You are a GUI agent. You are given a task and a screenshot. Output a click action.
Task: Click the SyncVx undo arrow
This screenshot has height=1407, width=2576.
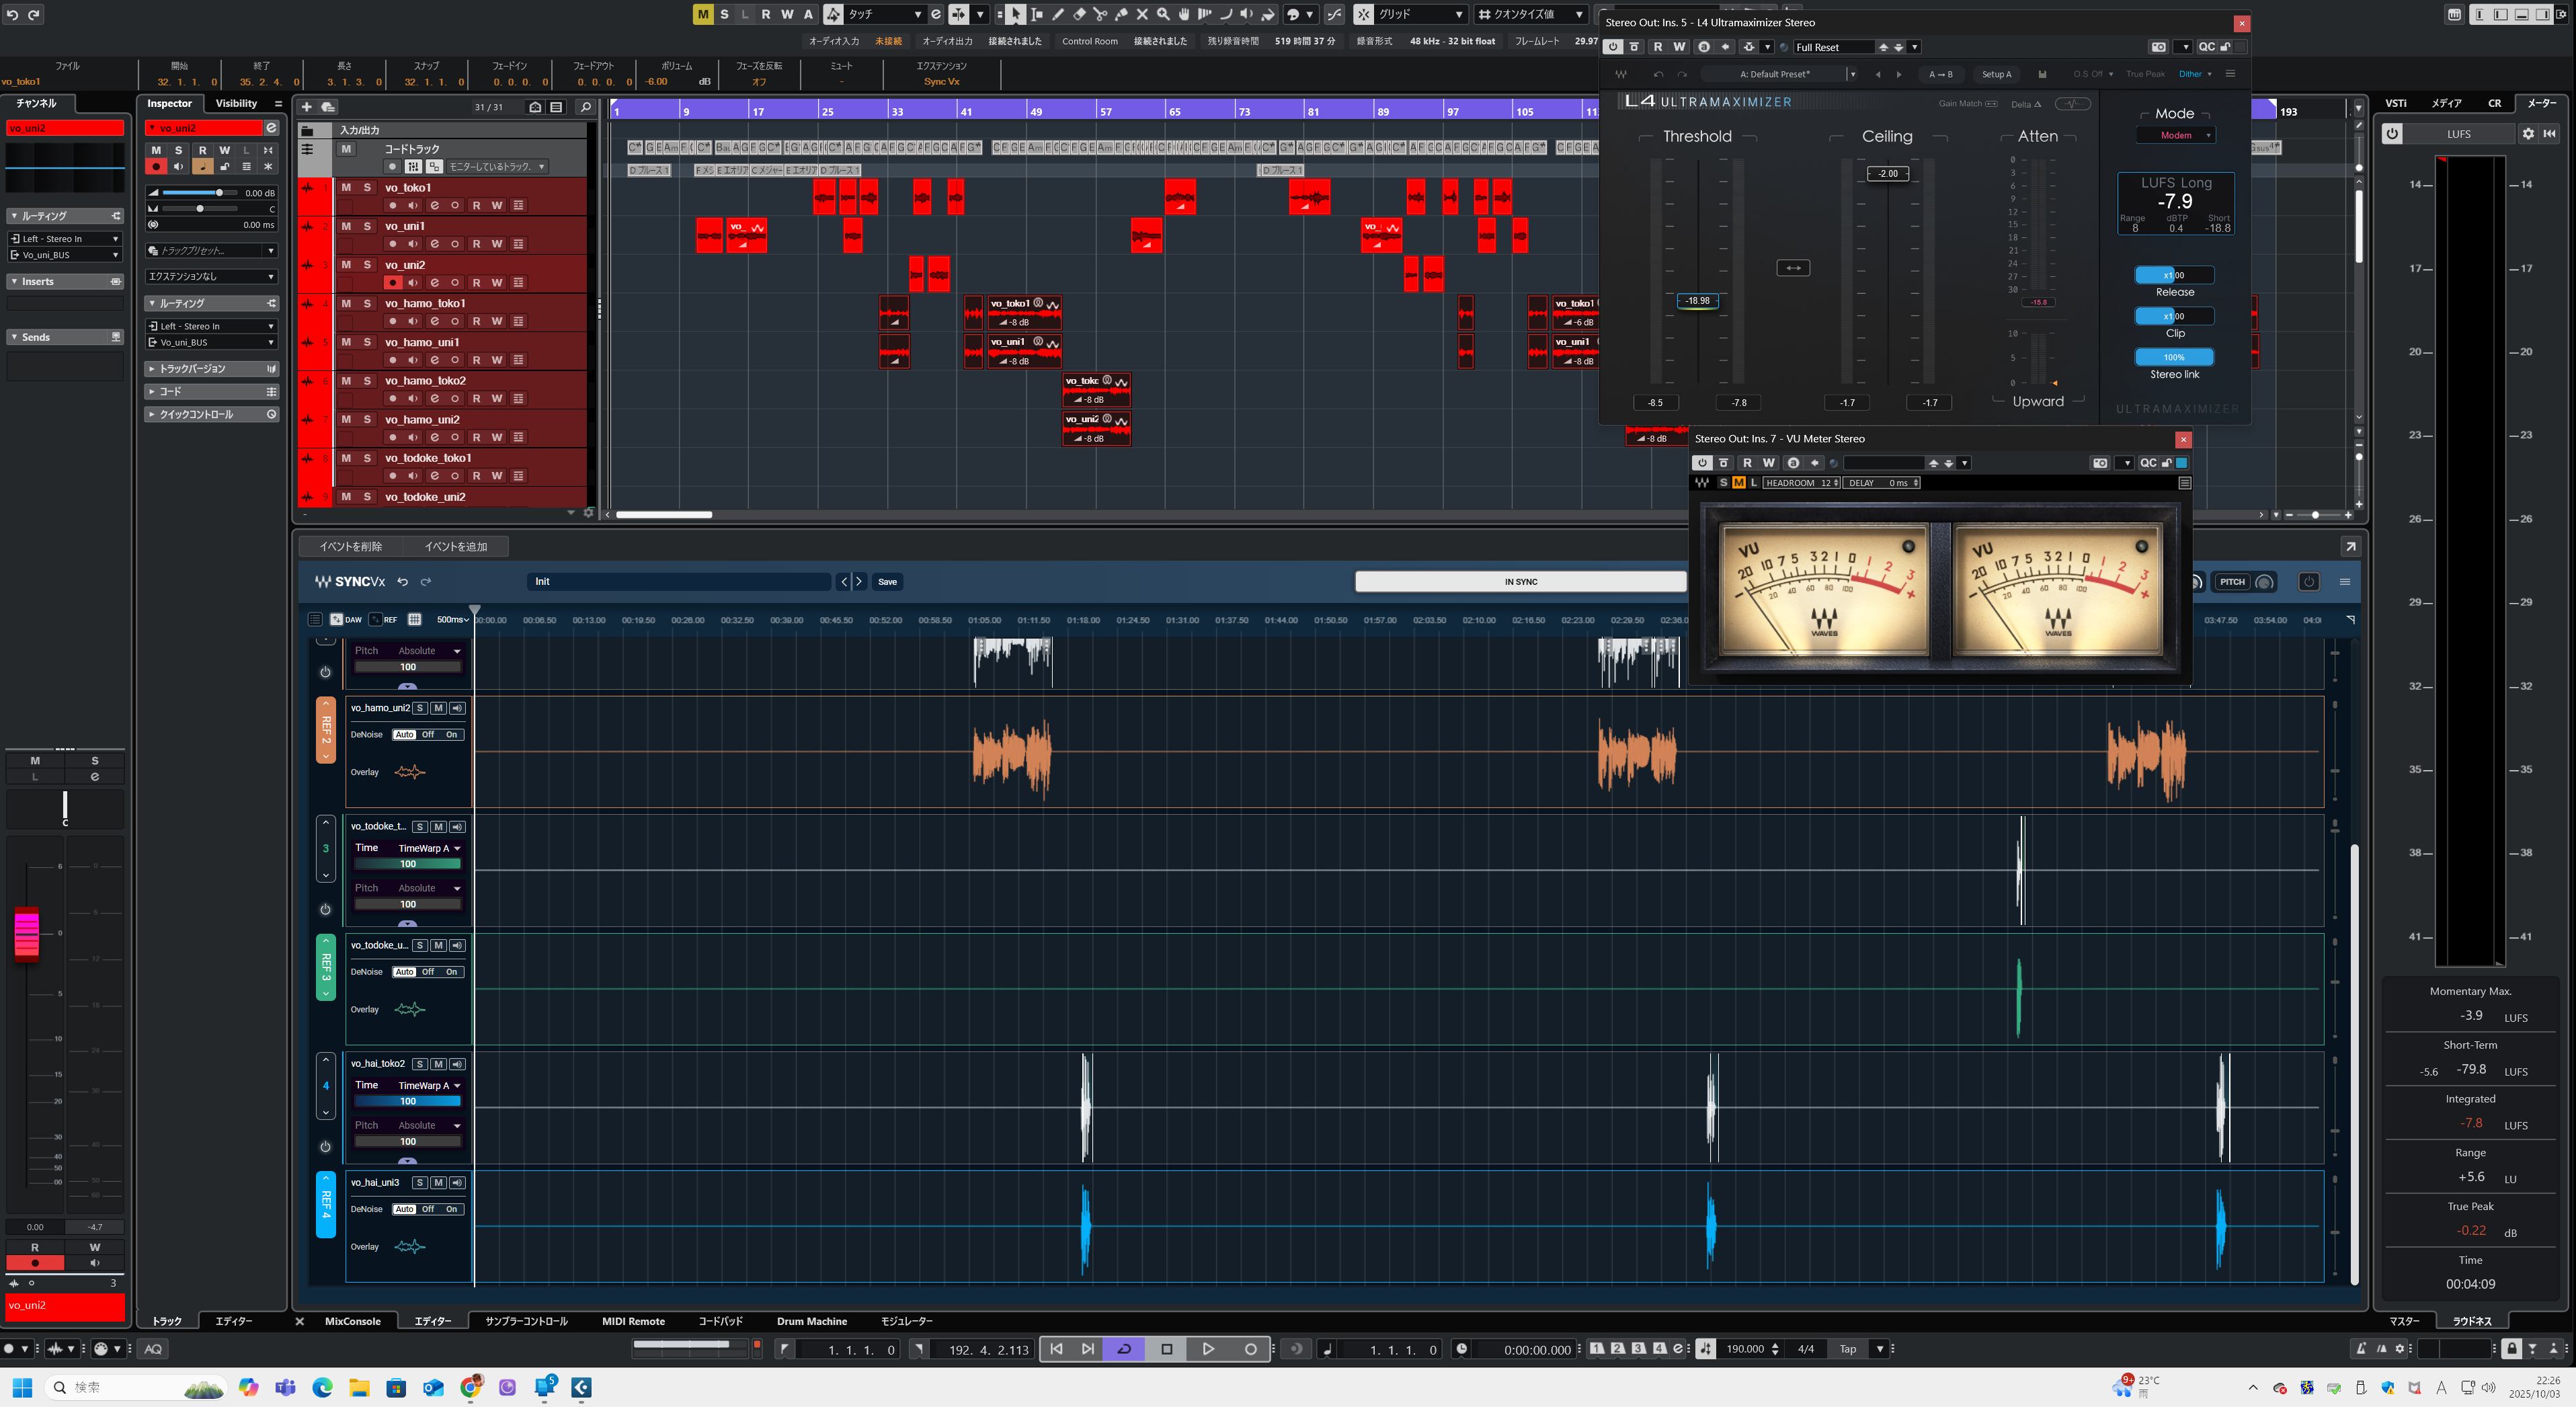[403, 581]
